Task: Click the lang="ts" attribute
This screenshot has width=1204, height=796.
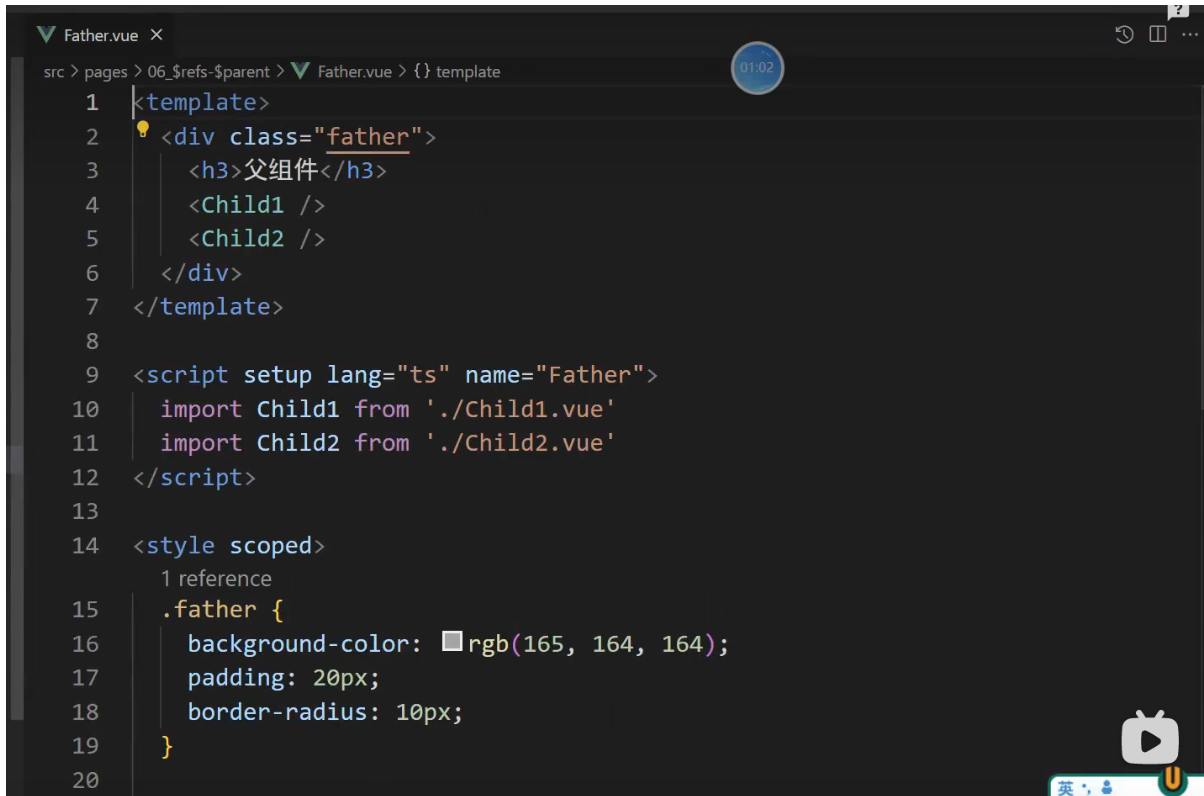Action: pos(389,375)
